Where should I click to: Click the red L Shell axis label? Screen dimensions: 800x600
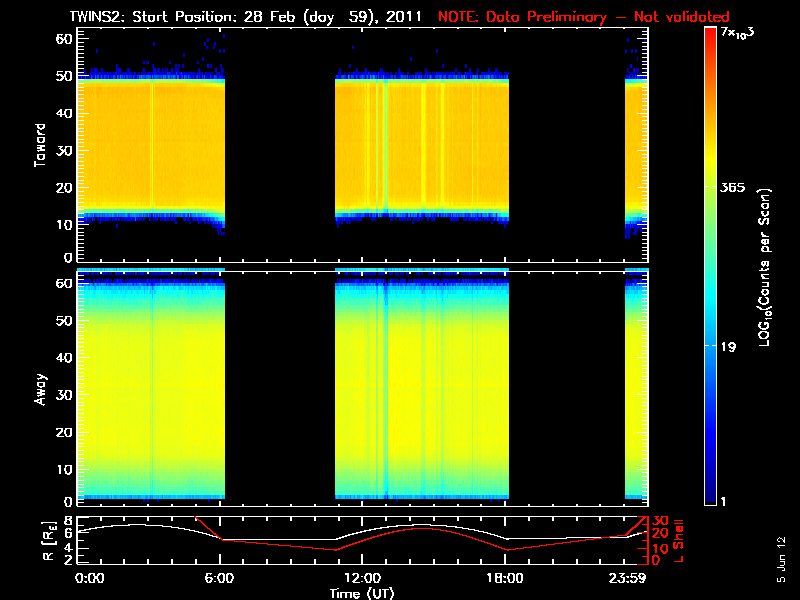[680, 539]
